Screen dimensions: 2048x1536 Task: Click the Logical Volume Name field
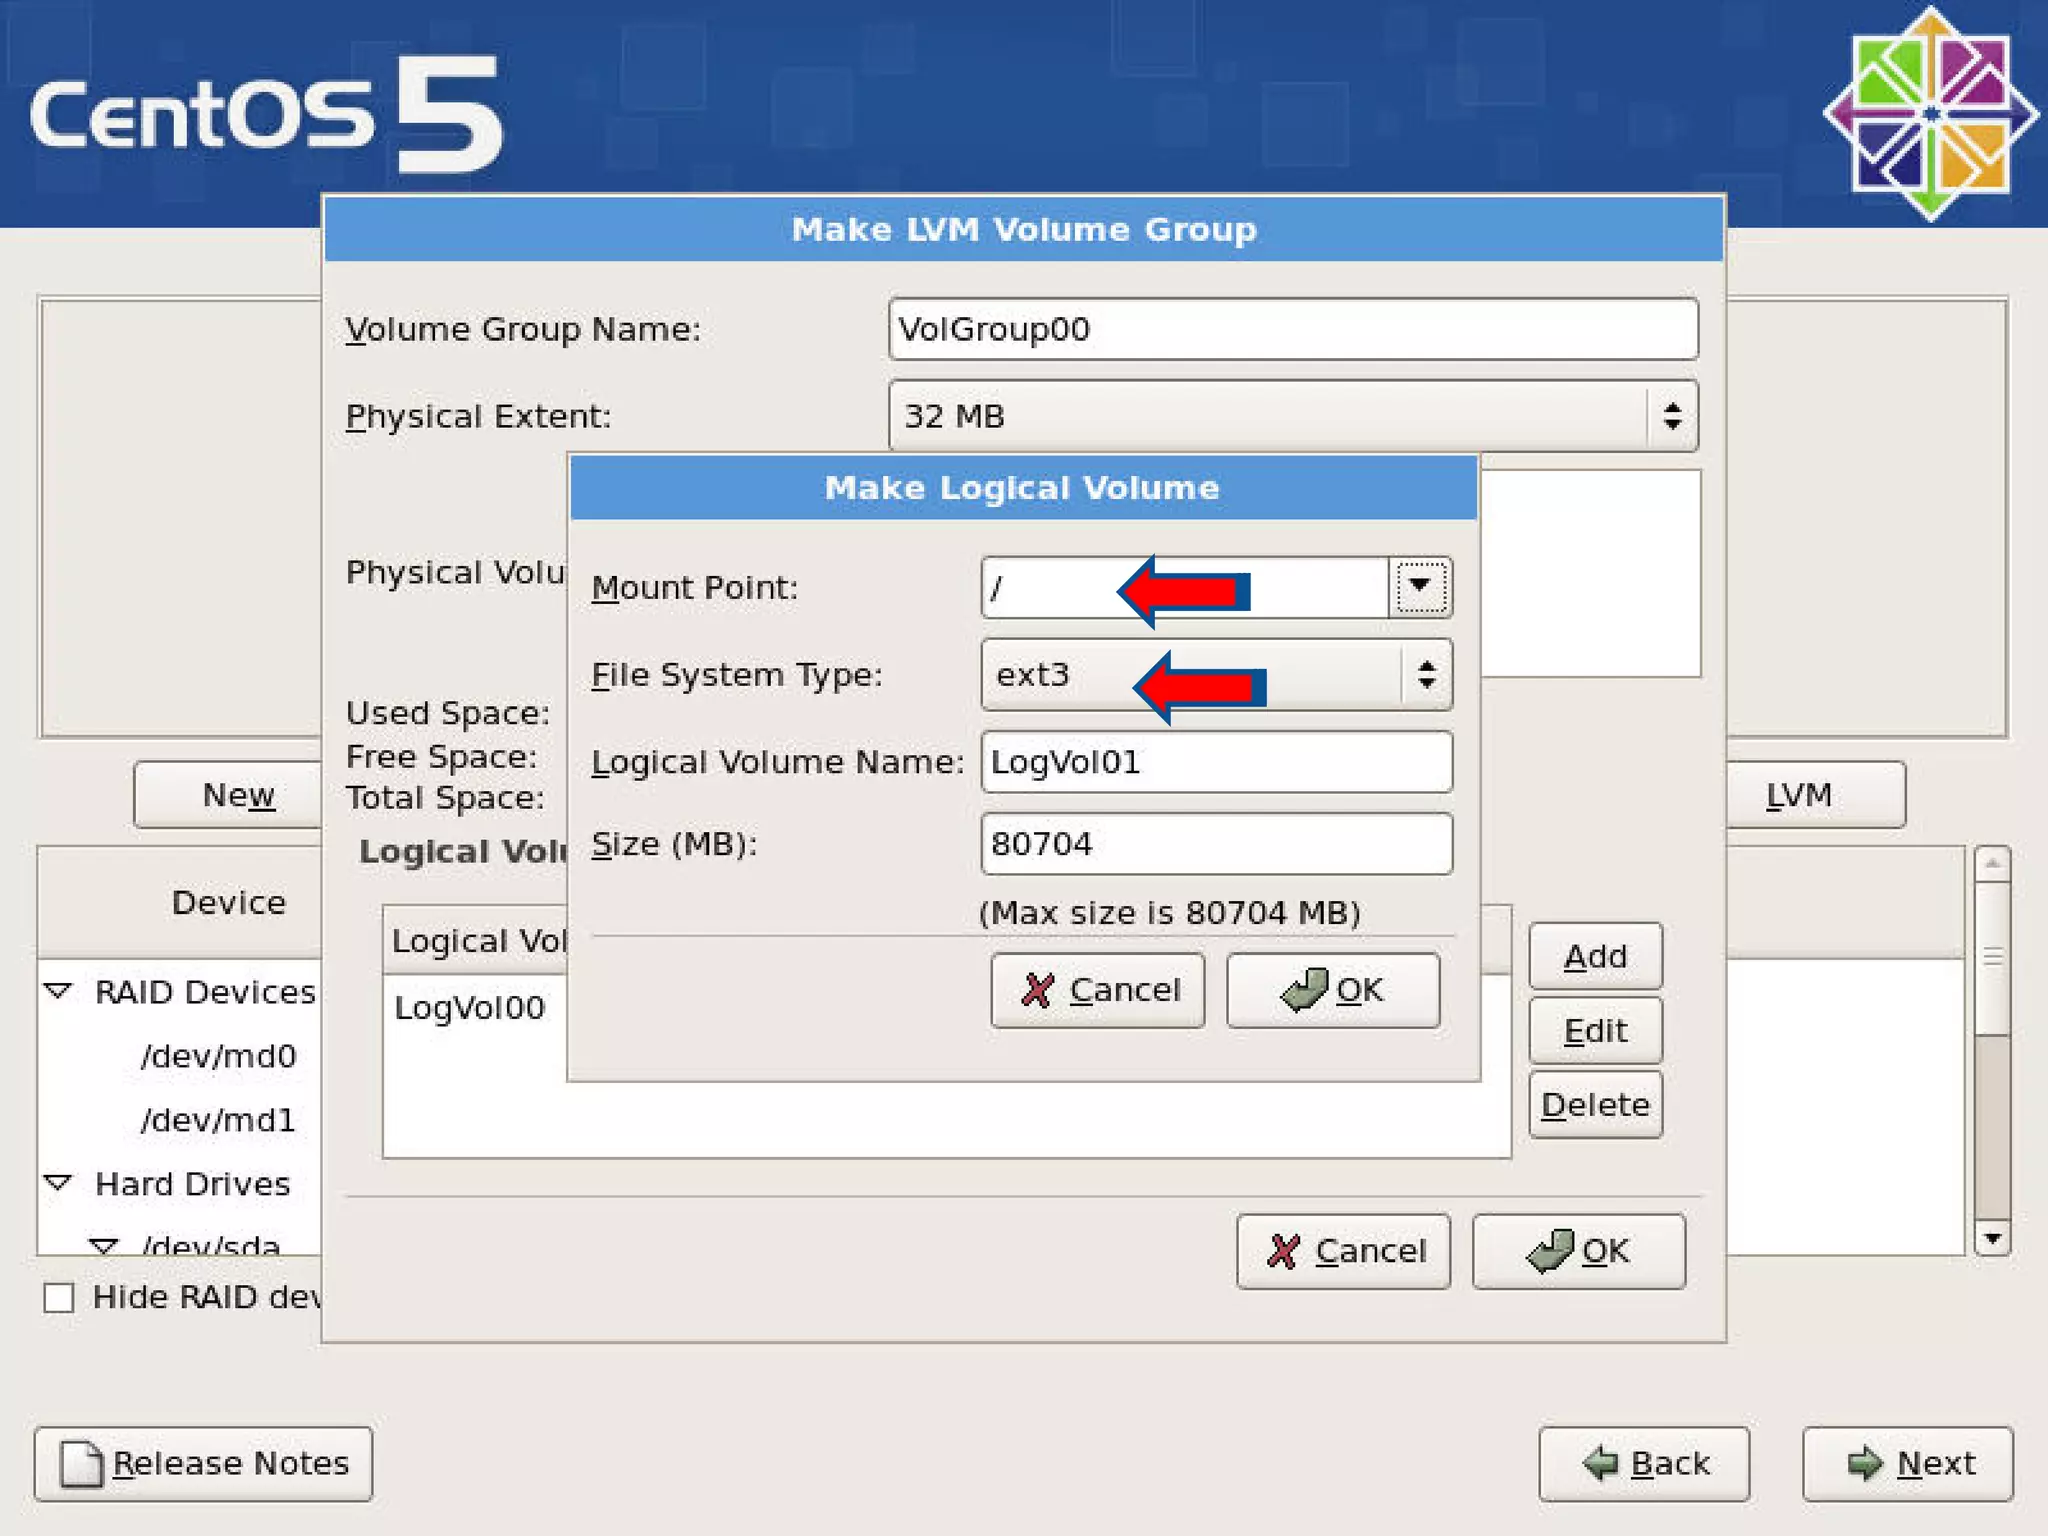1216,762
